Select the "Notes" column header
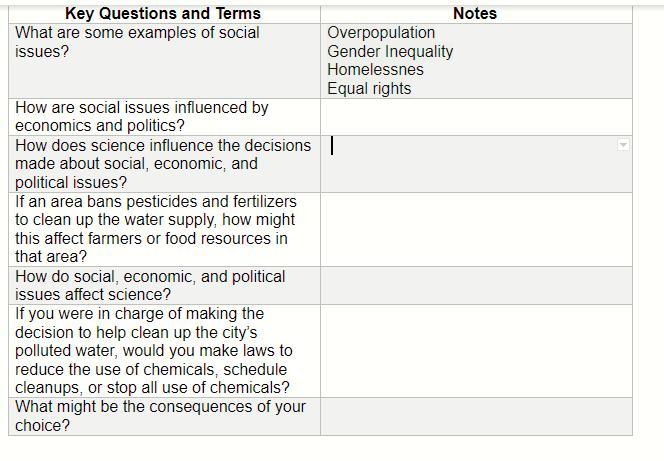 coord(475,14)
